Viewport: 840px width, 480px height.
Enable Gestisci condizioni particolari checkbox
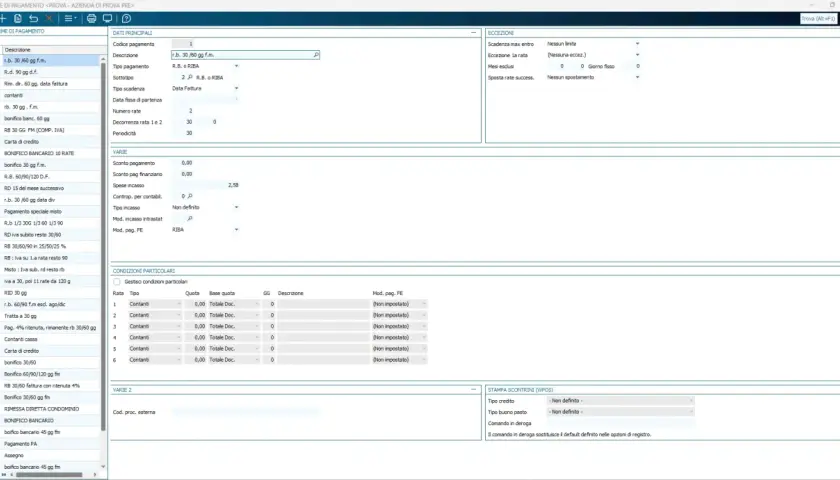coord(117,282)
